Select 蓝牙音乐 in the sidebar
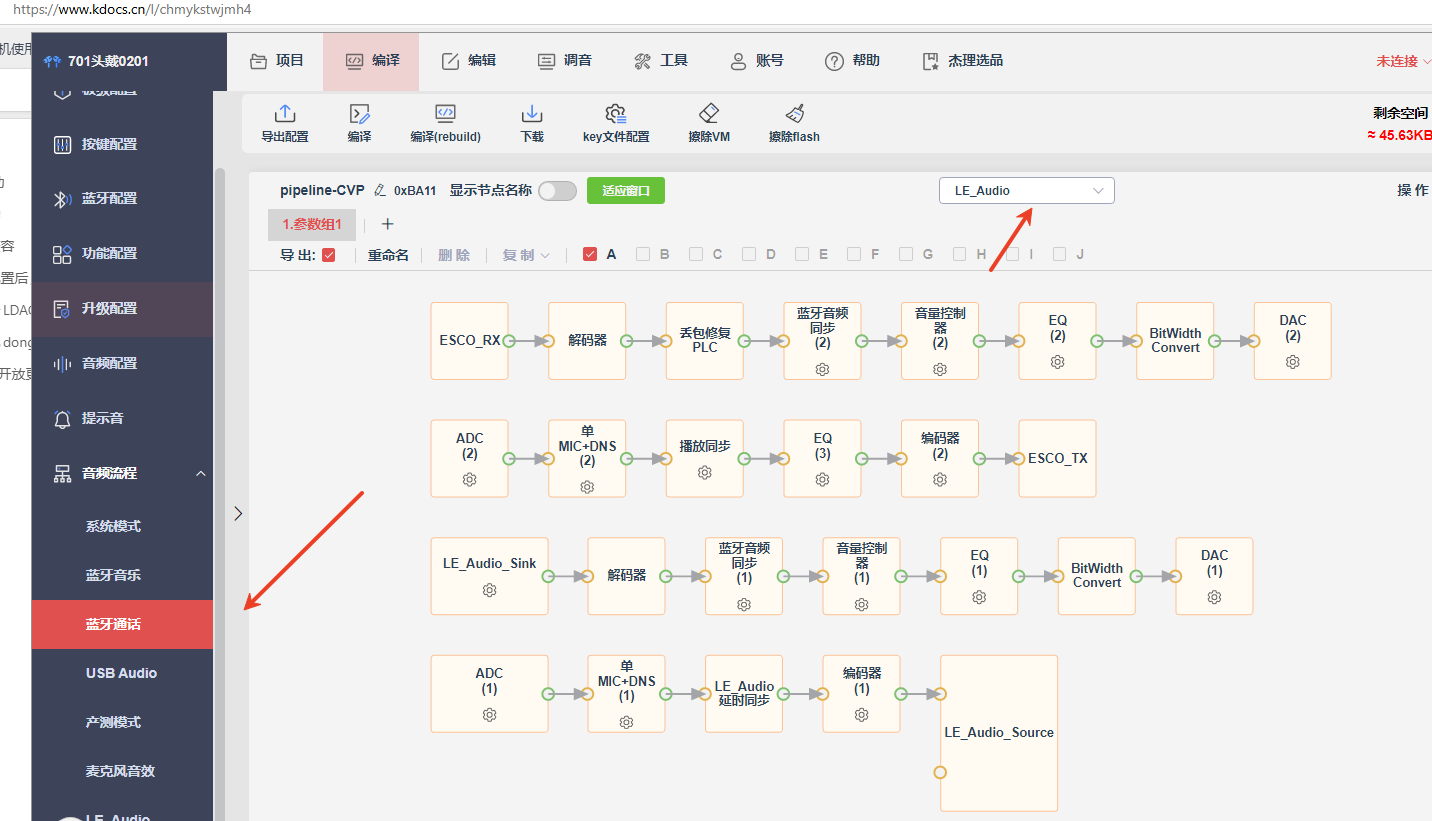Viewport: 1432px width, 821px height. click(x=122, y=575)
